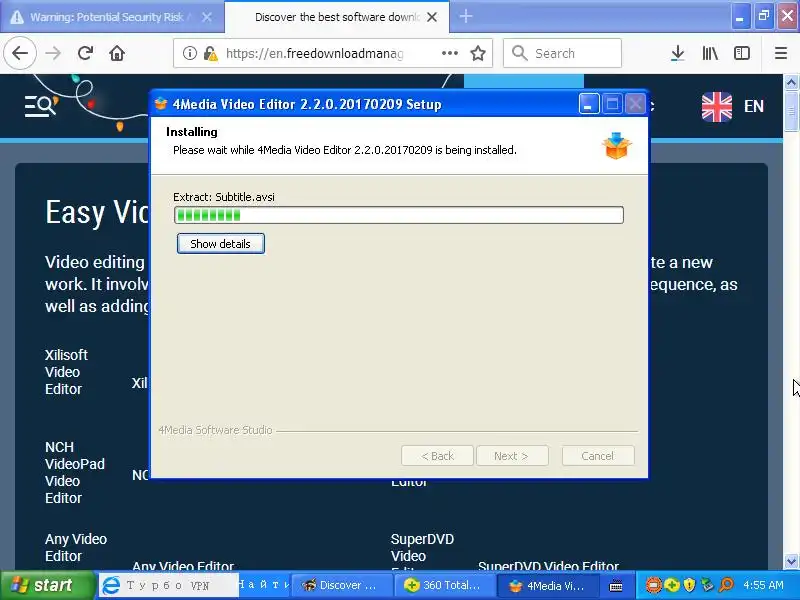Click the EN language selector
This screenshot has height=600, width=800.
point(754,106)
